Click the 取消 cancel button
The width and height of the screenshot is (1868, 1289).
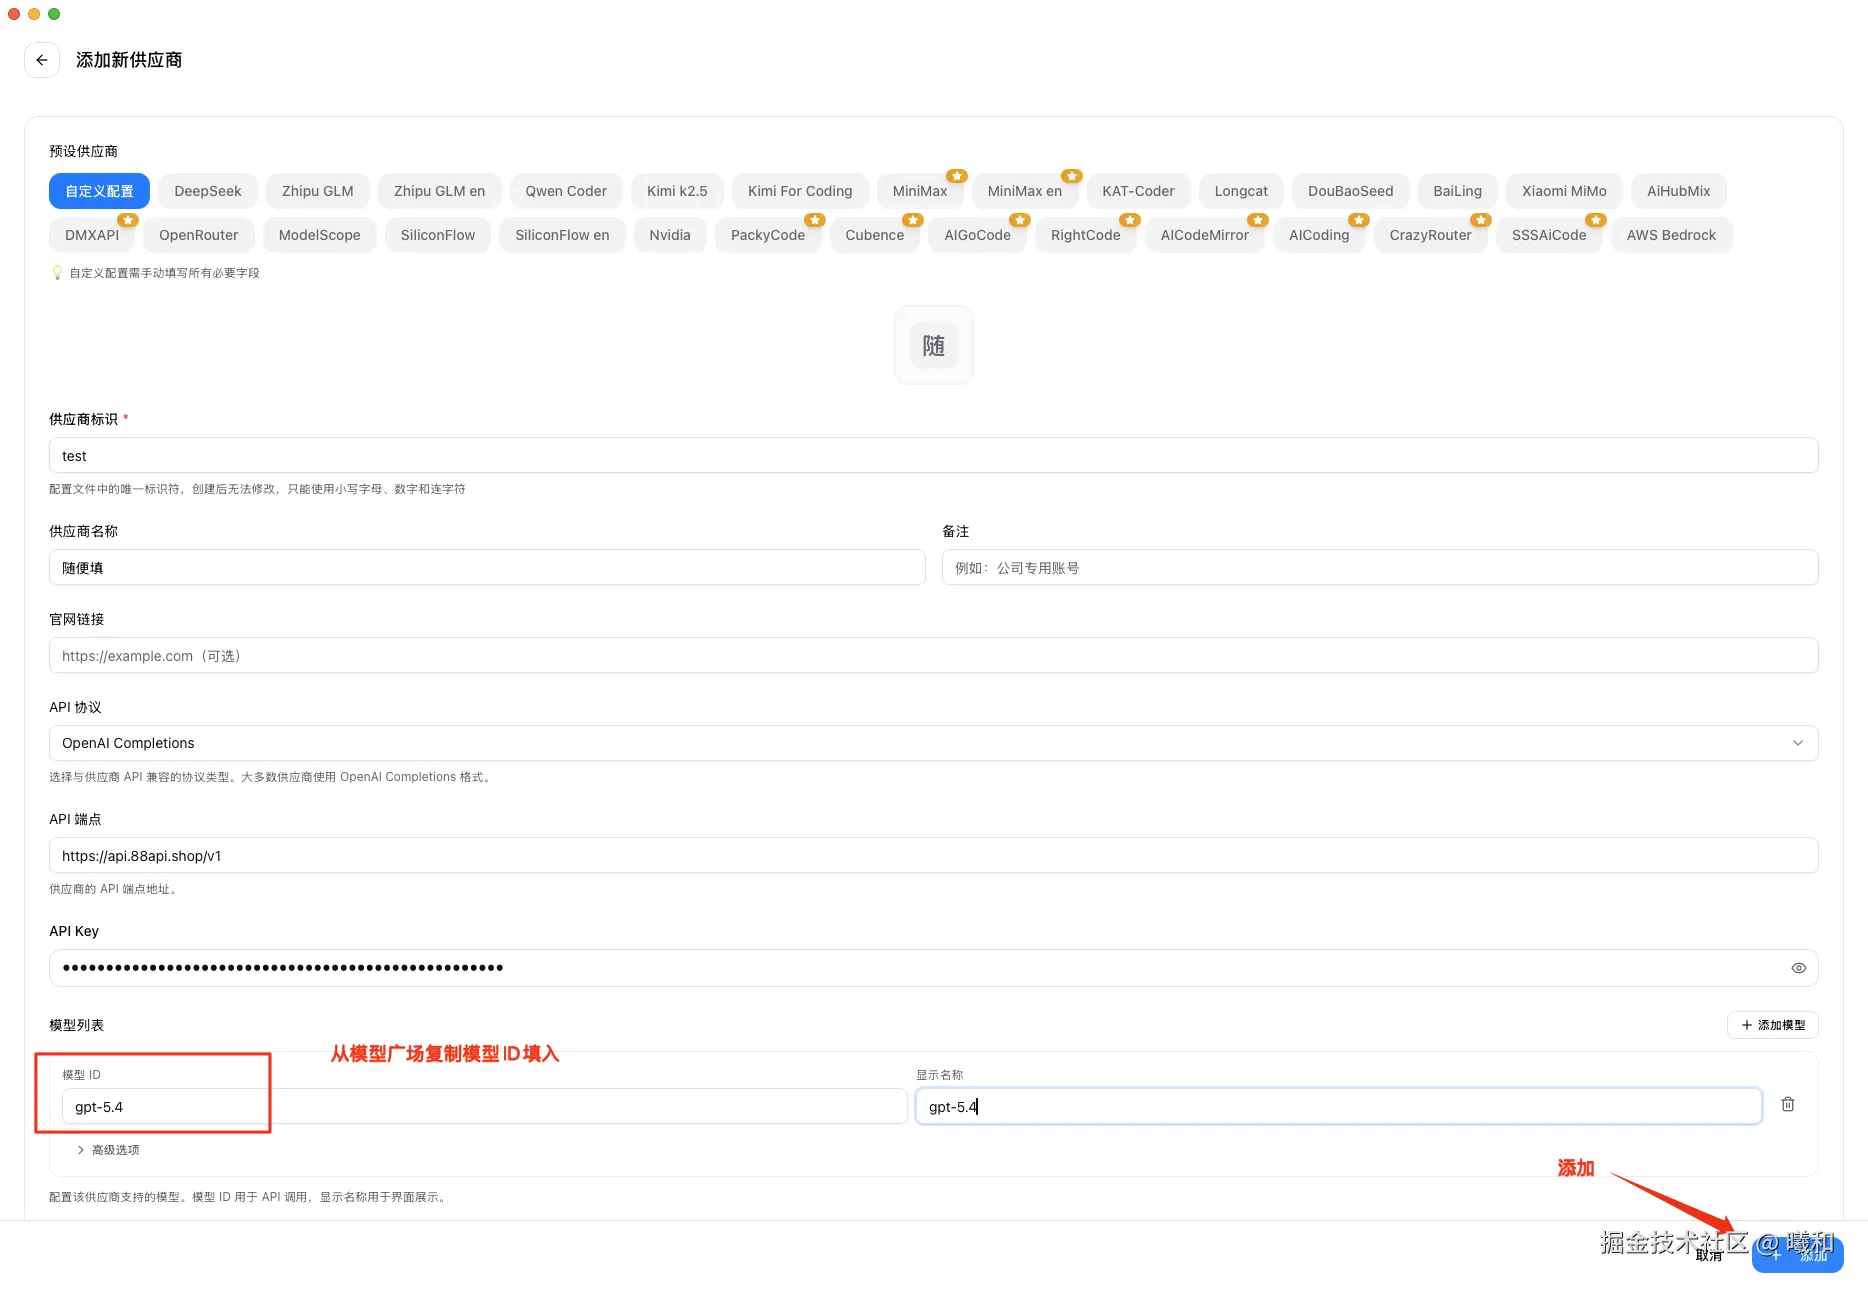point(1708,1256)
